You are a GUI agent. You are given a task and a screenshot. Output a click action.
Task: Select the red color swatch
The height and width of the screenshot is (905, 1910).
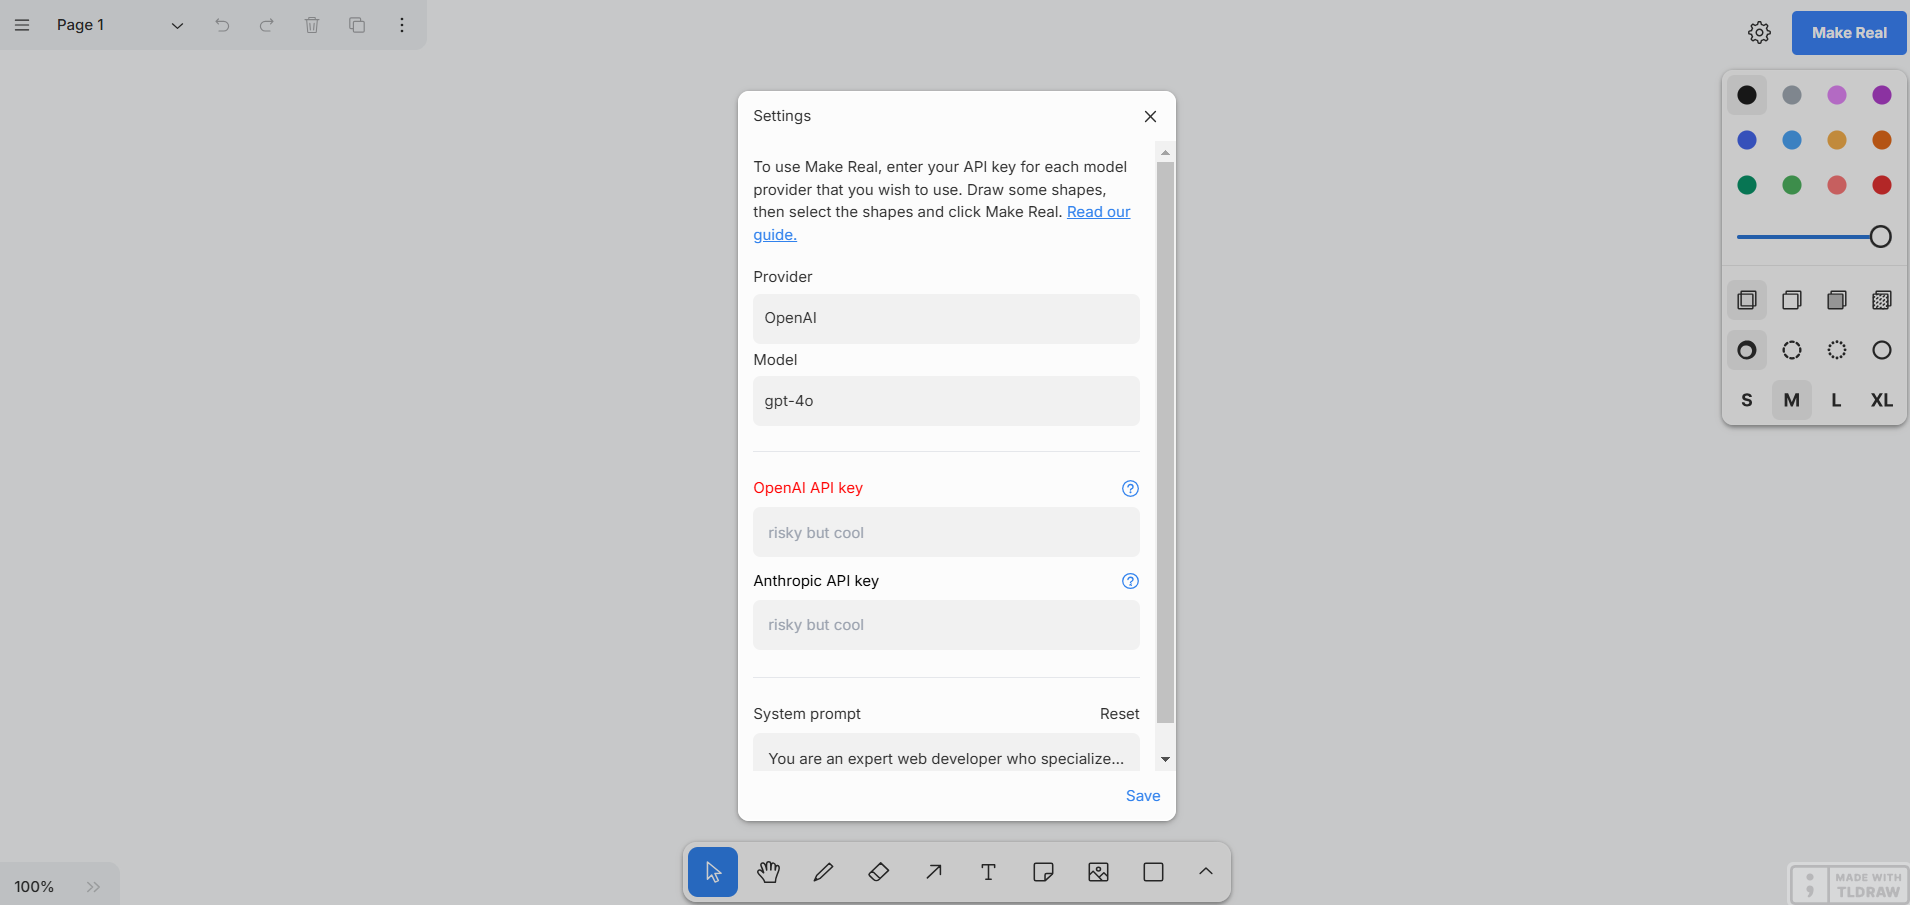click(1881, 186)
